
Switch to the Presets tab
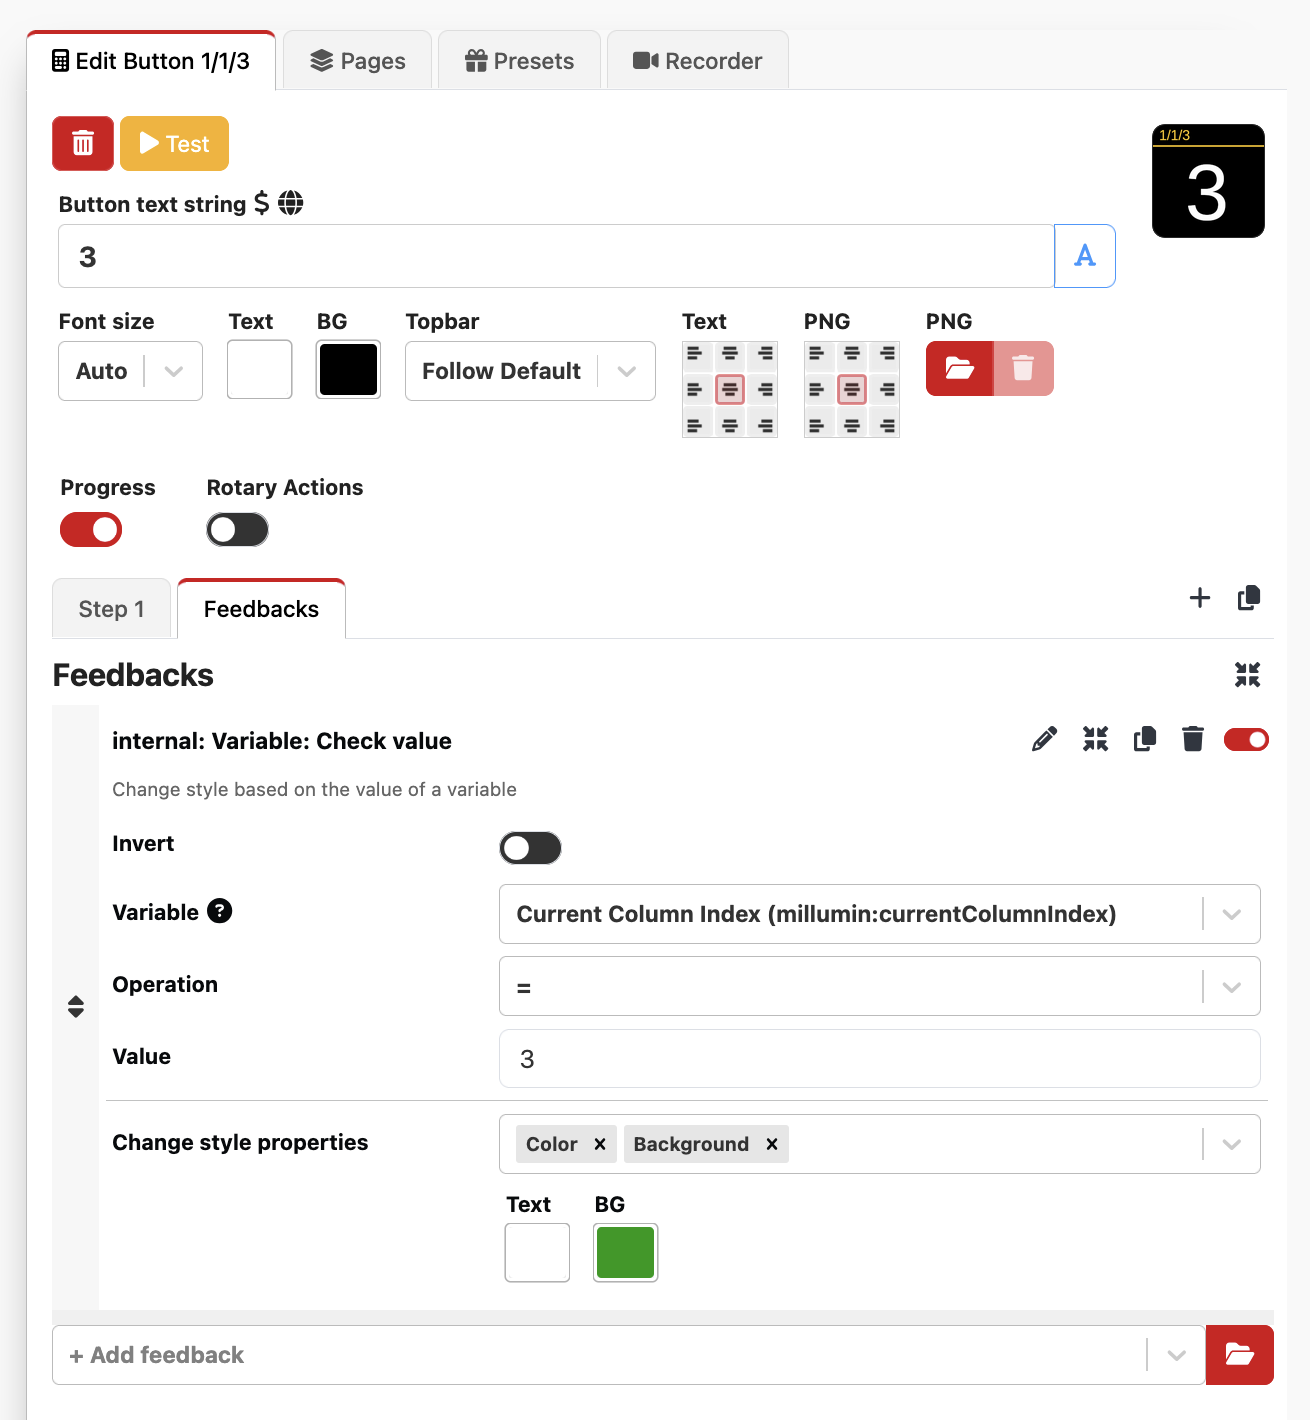click(519, 61)
